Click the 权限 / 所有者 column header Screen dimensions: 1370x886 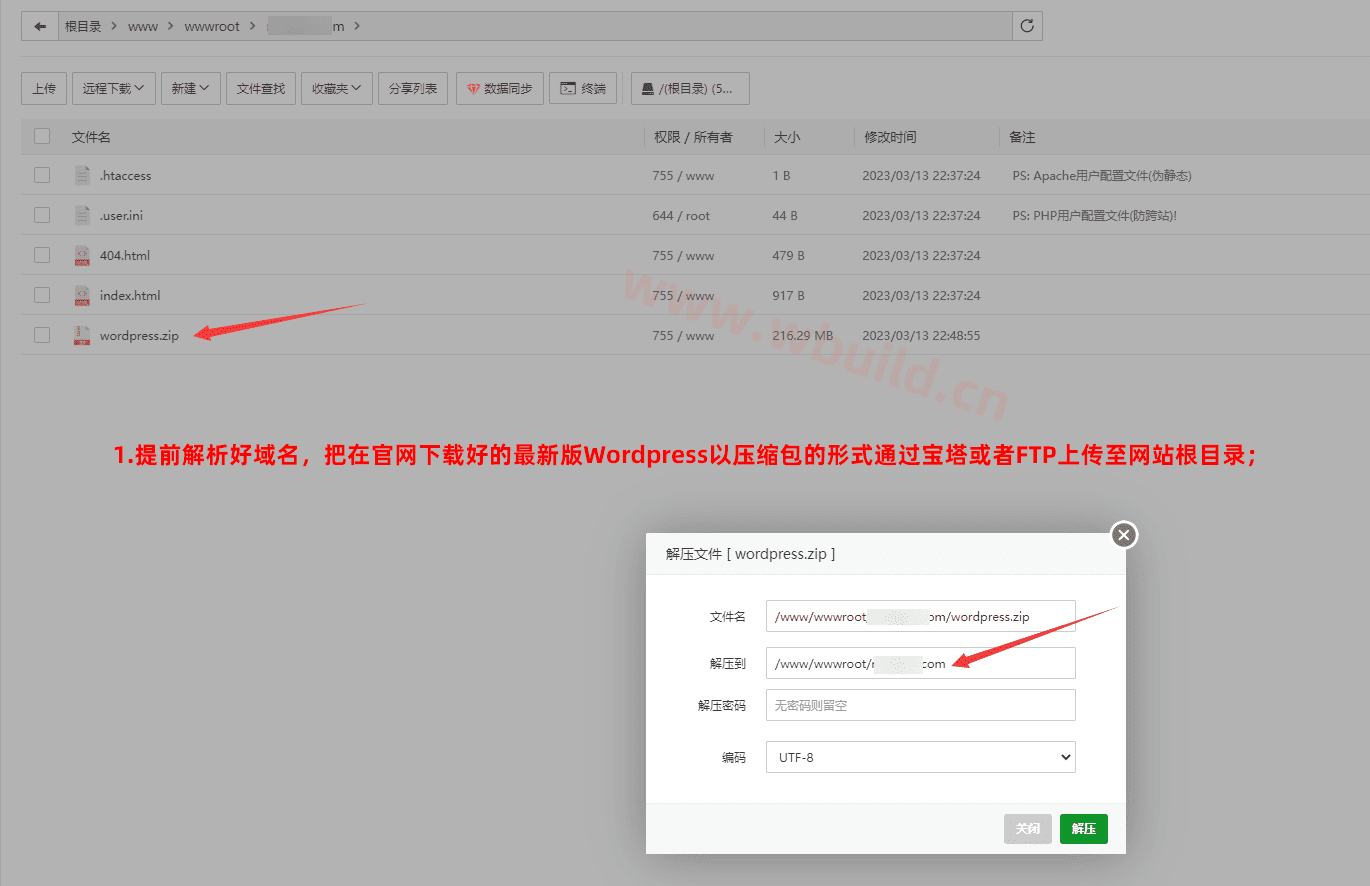tap(693, 137)
